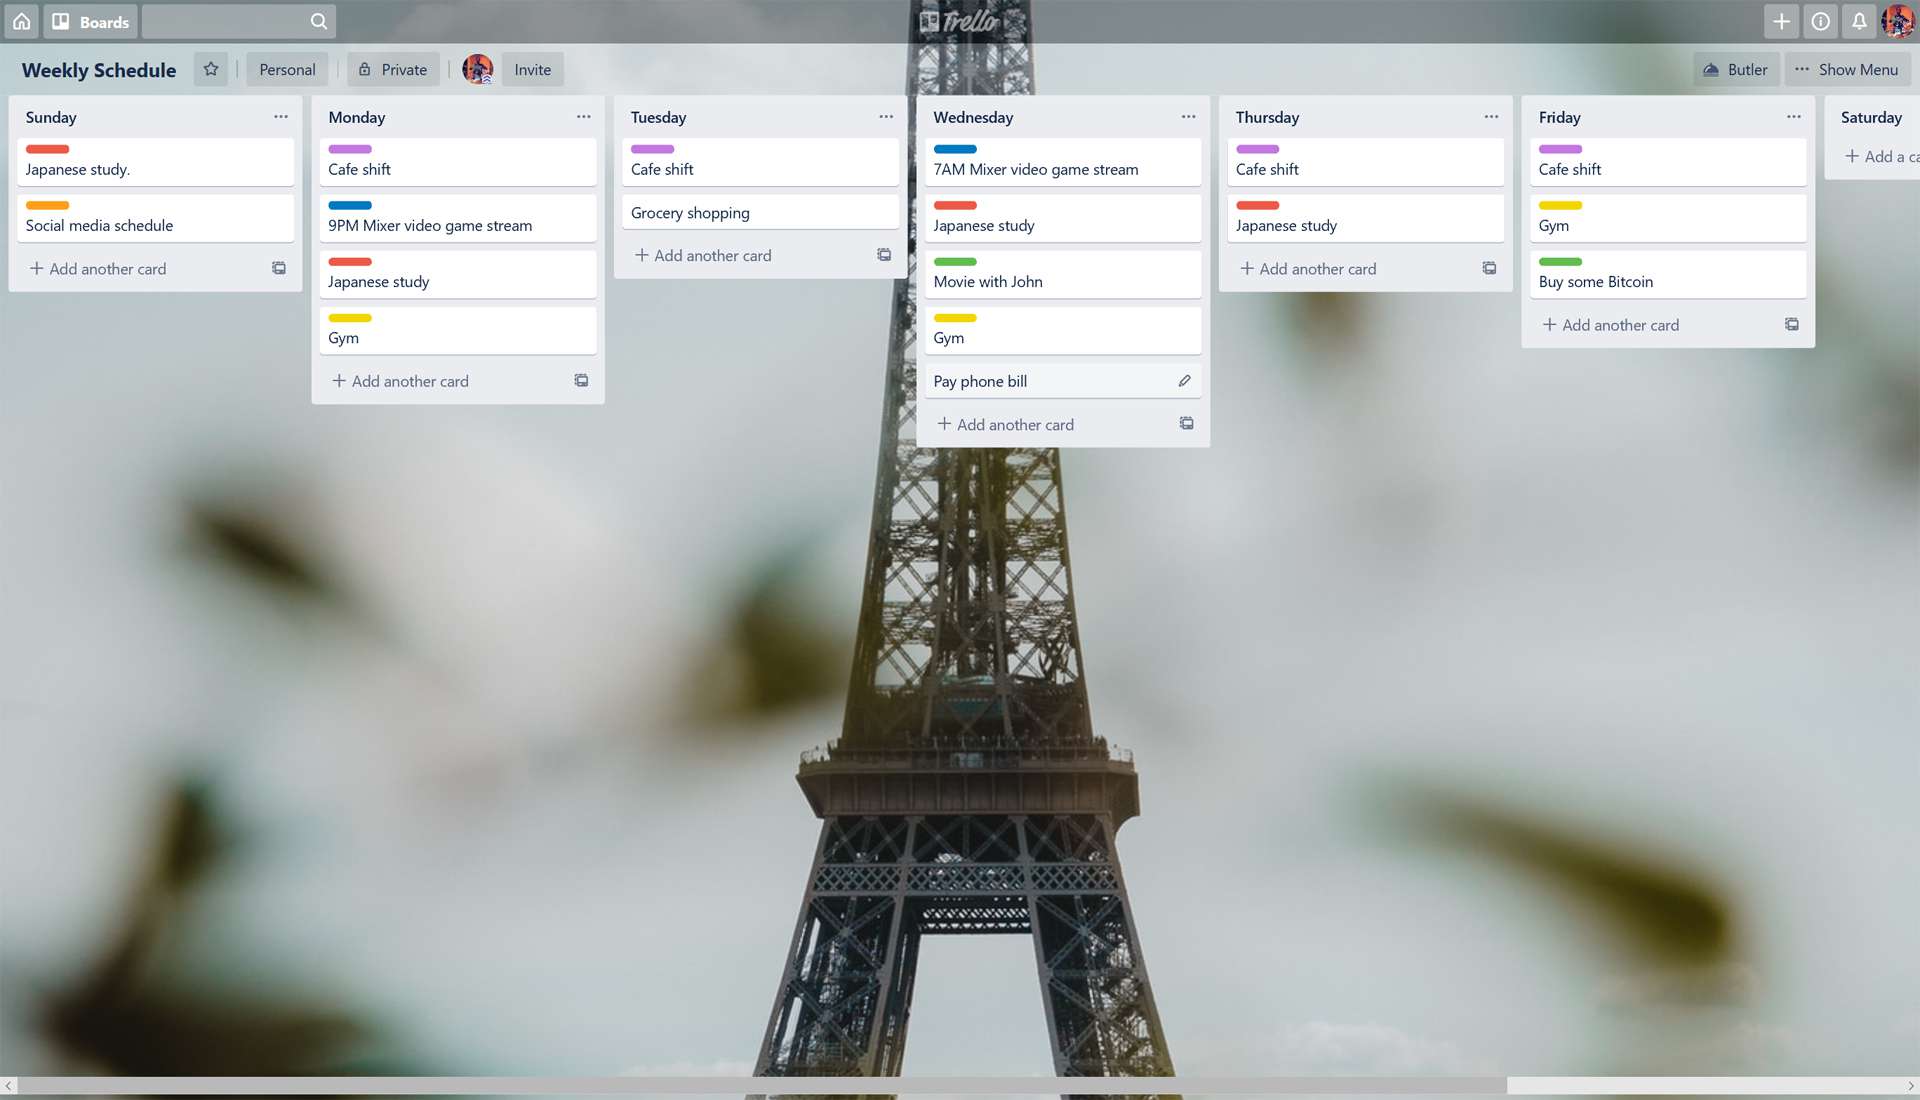The image size is (1920, 1100).
Task: Click the Trello logo in title bar
Action: tap(960, 20)
